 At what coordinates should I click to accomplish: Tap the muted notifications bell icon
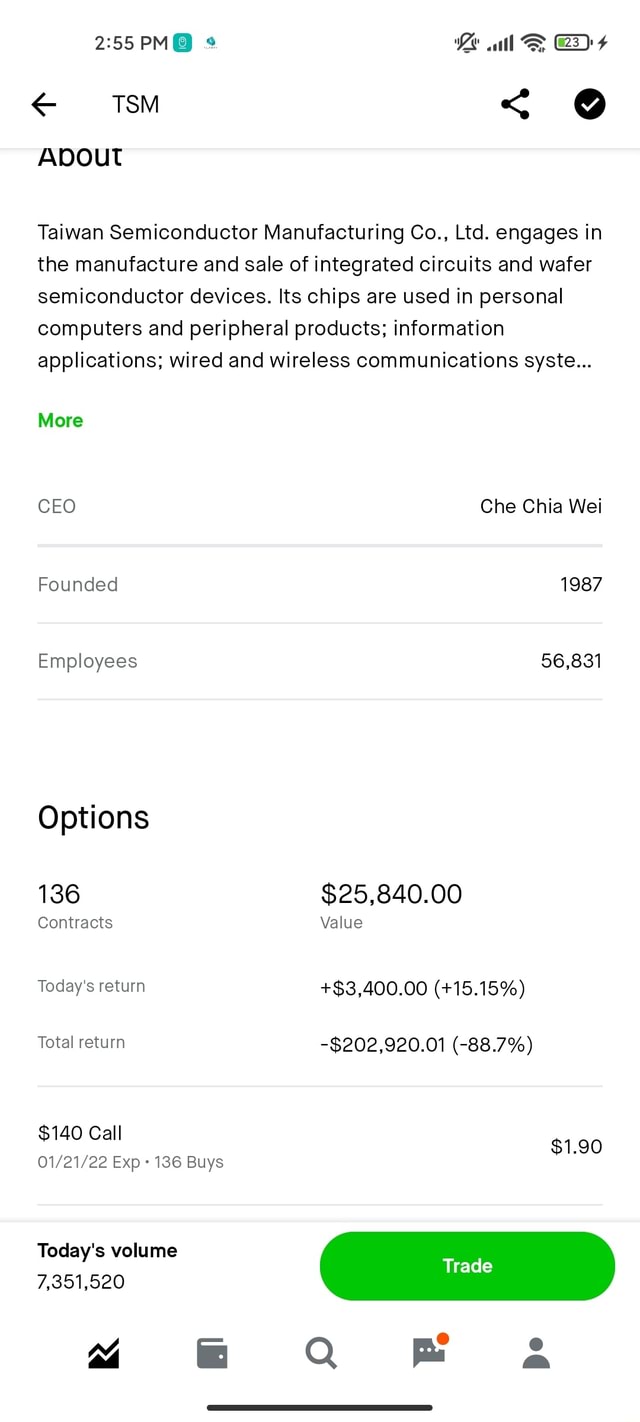pyautogui.click(x=466, y=42)
